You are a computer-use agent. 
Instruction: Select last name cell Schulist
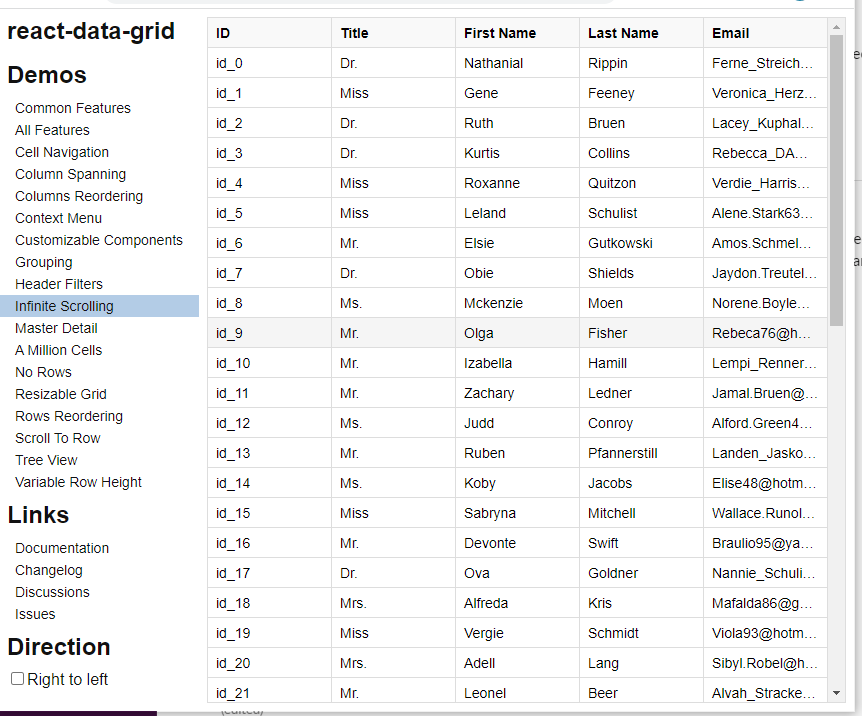pyautogui.click(x=642, y=213)
